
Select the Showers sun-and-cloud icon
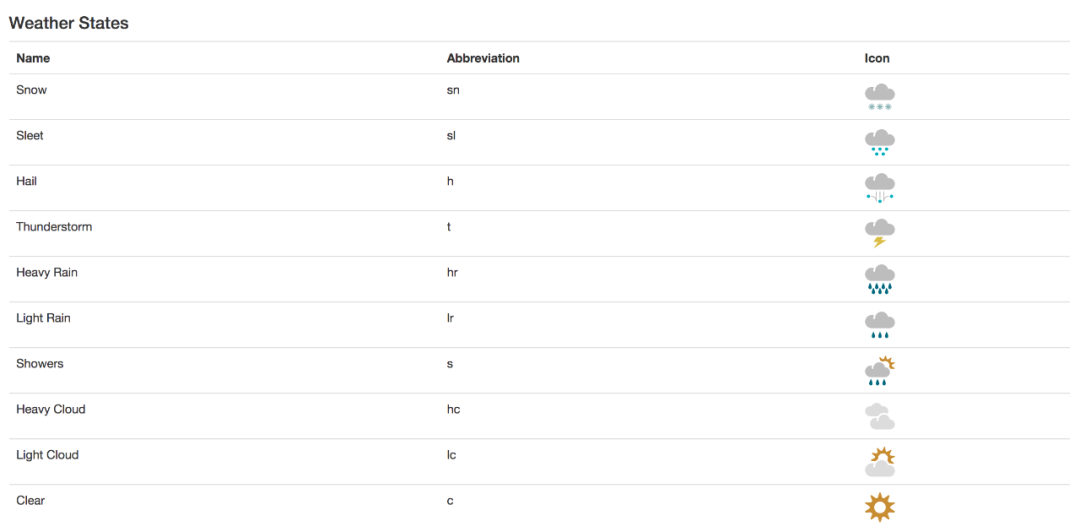pos(880,371)
